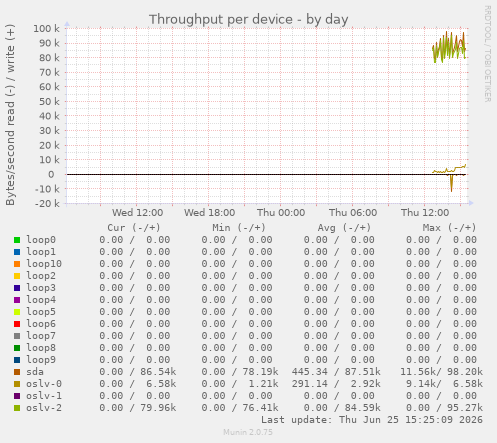Click the loop6 red legend swatch
Screen dimensions: 497x443
coord(17,324)
